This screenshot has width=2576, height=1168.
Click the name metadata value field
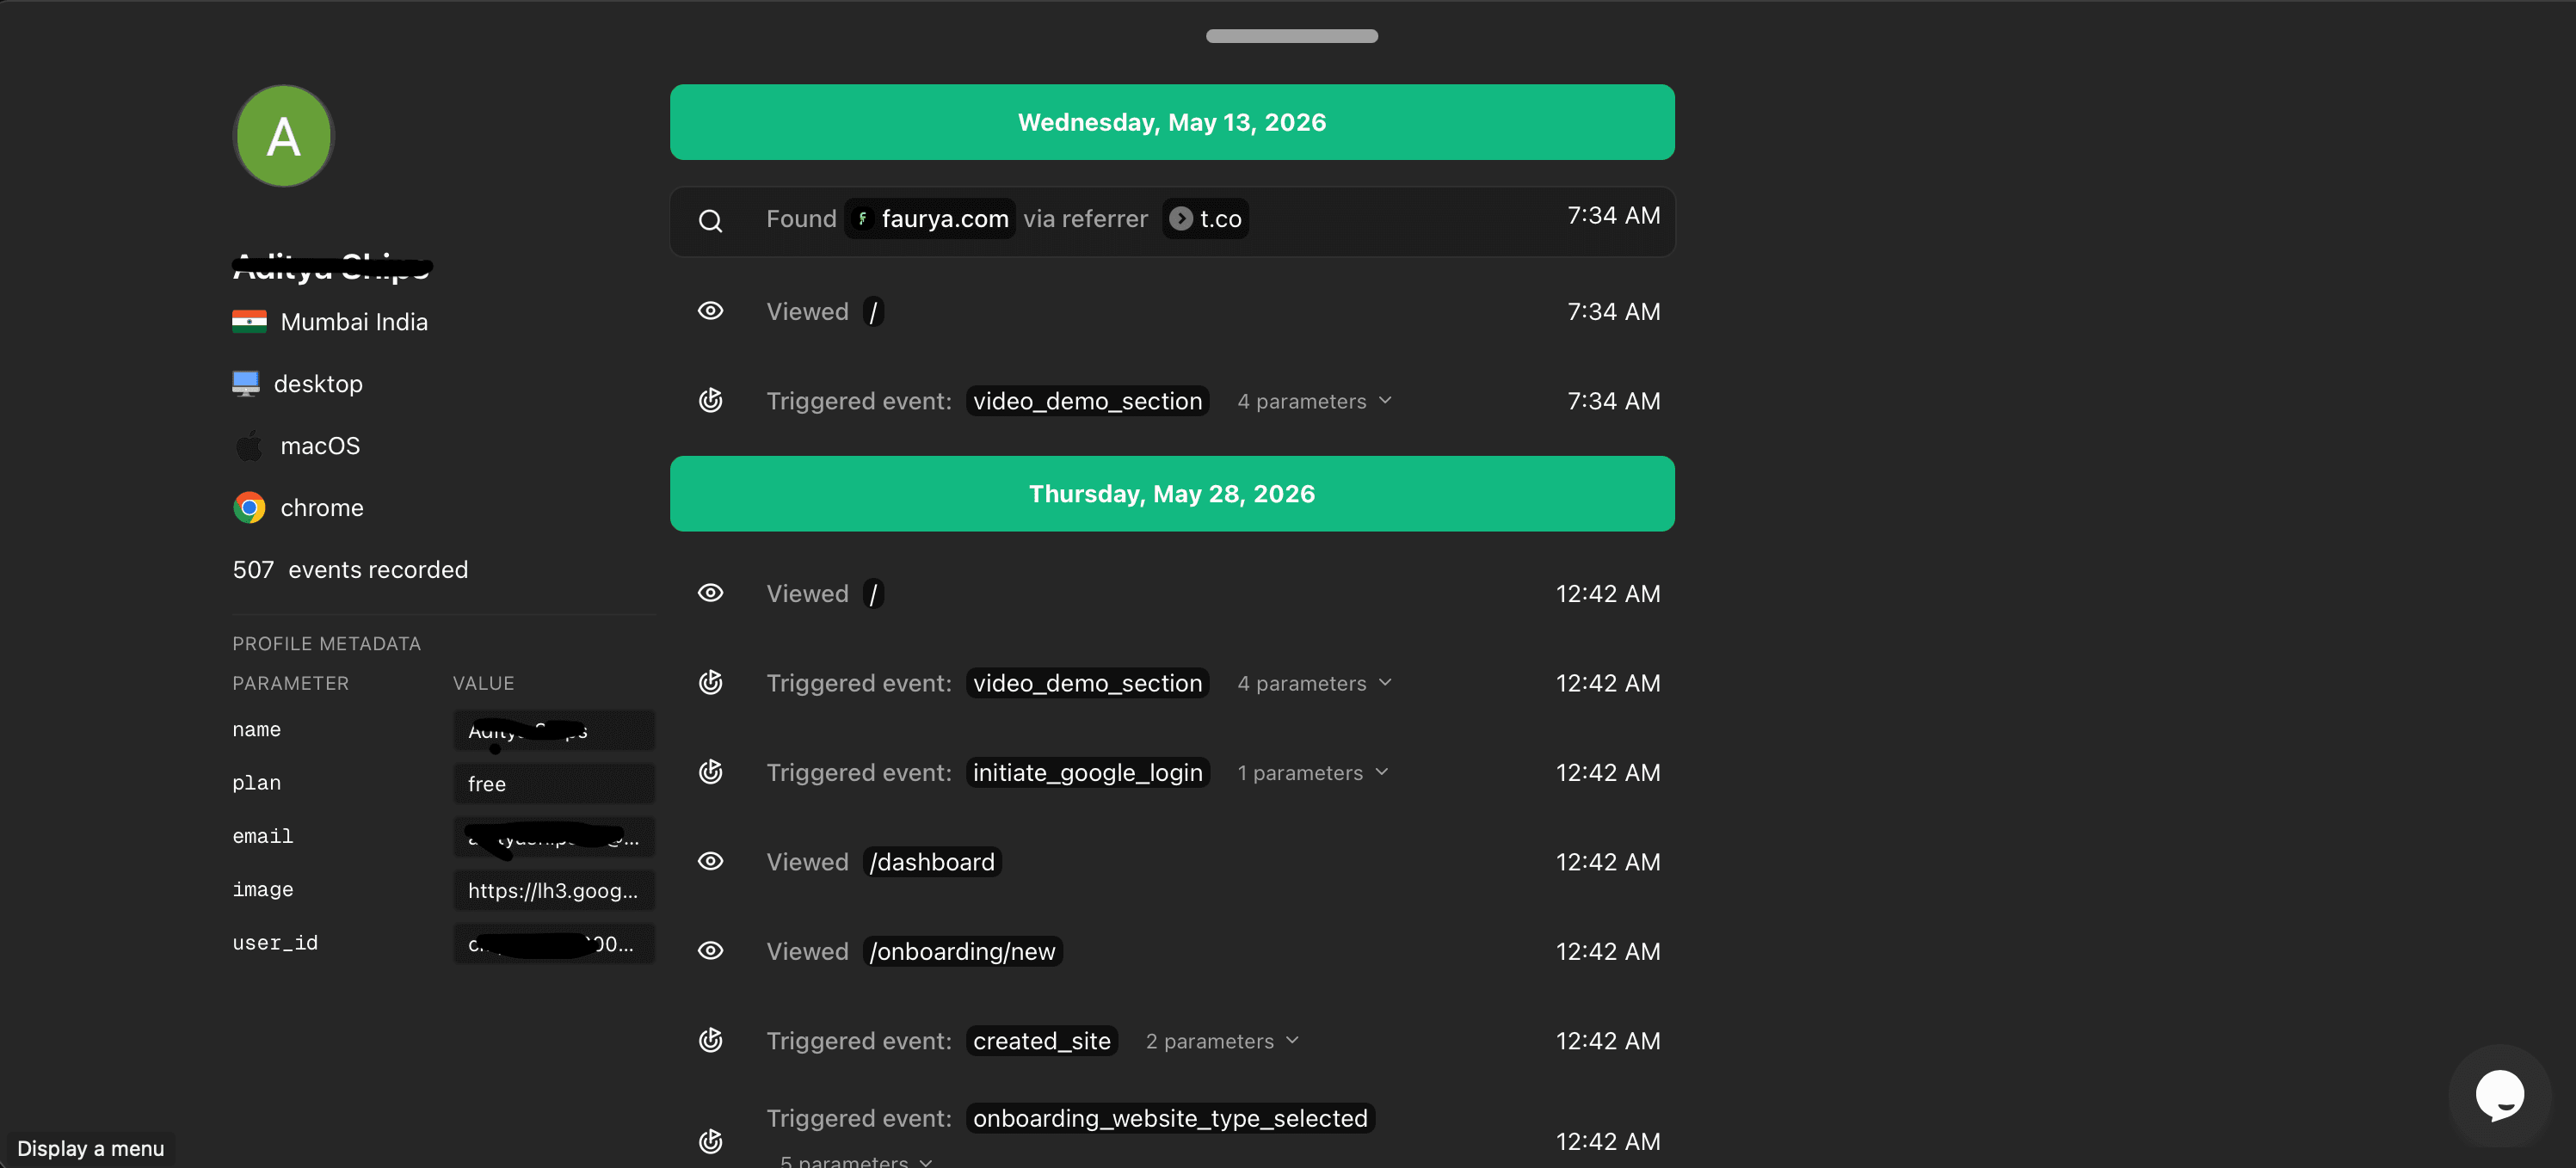pyautogui.click(x=554, y=730)
